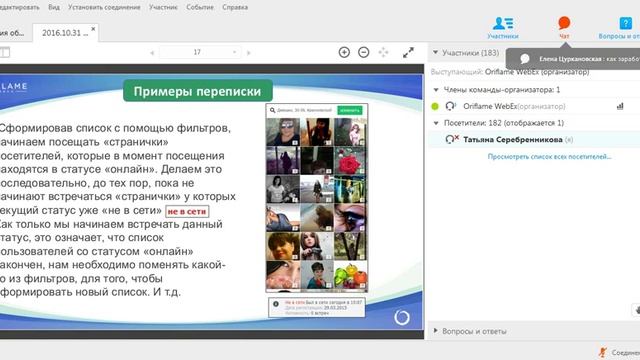Select Oriflame WebEx (организатор) row
The image size is (640, 360).
click(x=534, y=106)
